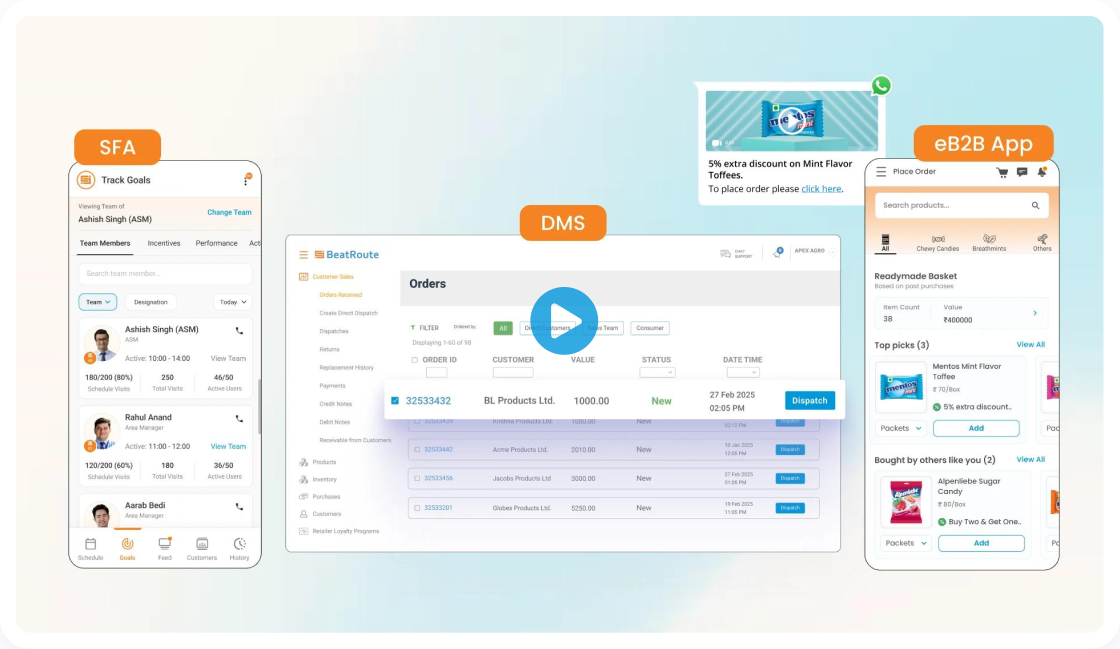Open the Team dropdown in Track Goals
1120x649 pixels.
point(97,301)
